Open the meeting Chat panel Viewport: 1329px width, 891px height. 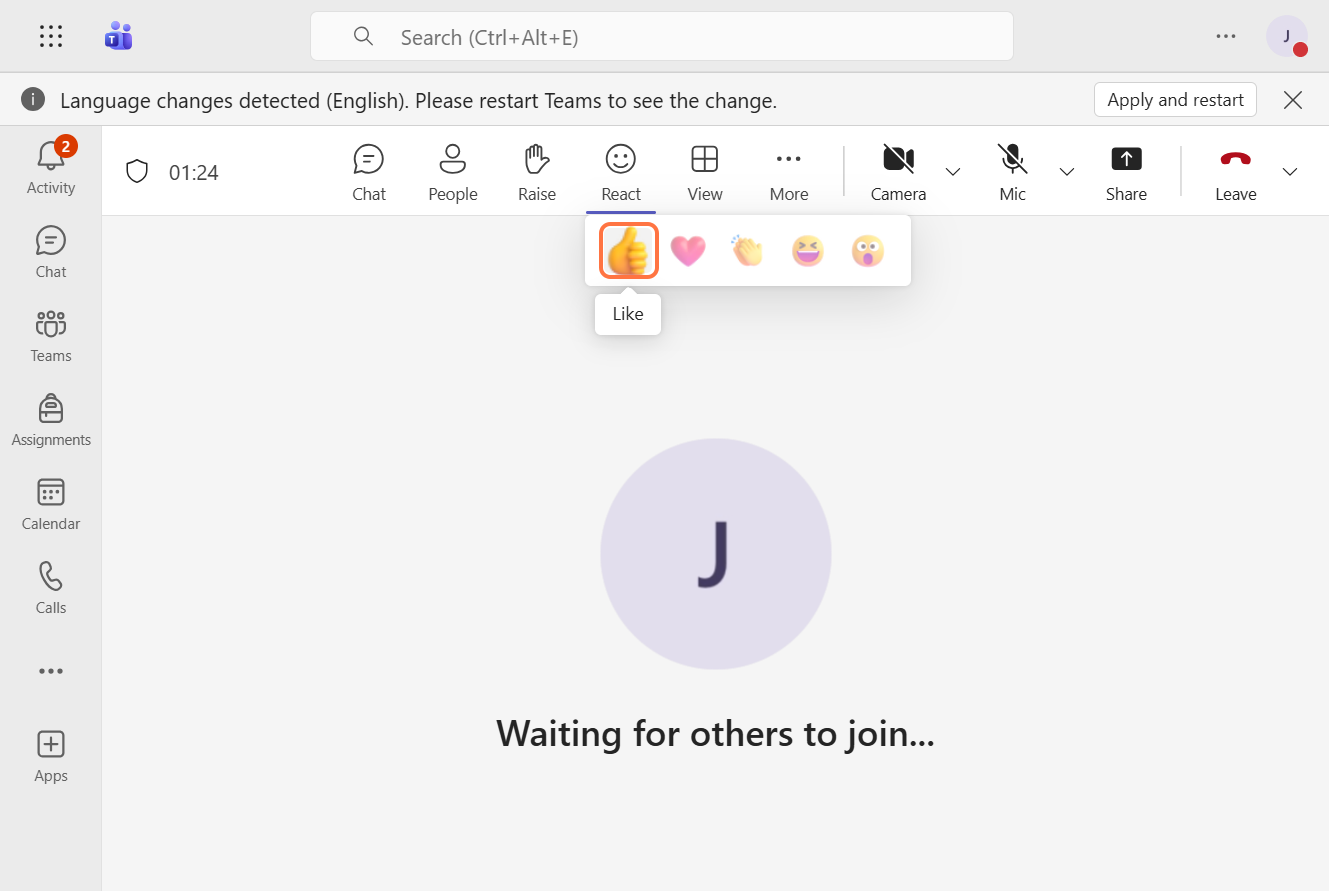[x=369, y=172]
